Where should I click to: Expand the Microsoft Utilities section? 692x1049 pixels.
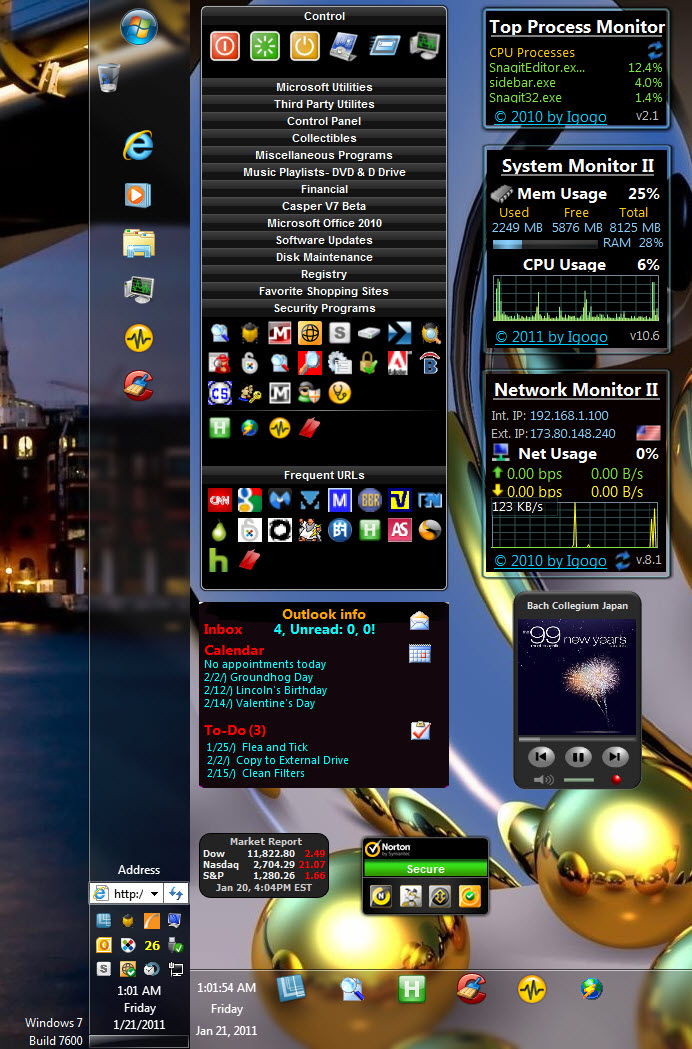click(x=324, y=87)
